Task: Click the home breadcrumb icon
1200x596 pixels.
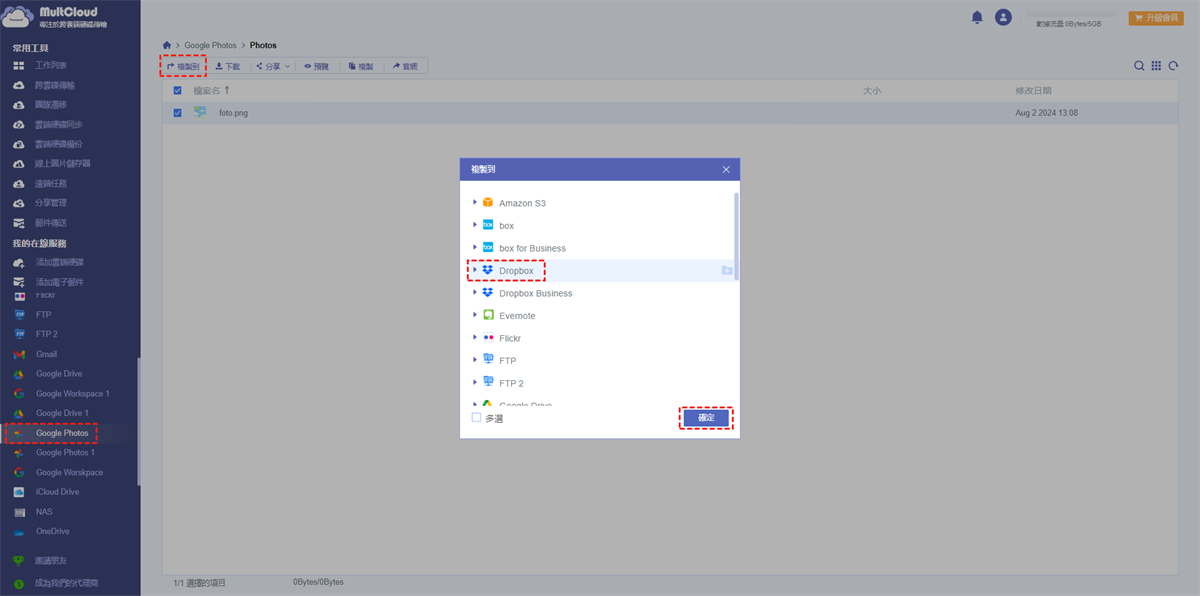Action: [x=167, y=45]
